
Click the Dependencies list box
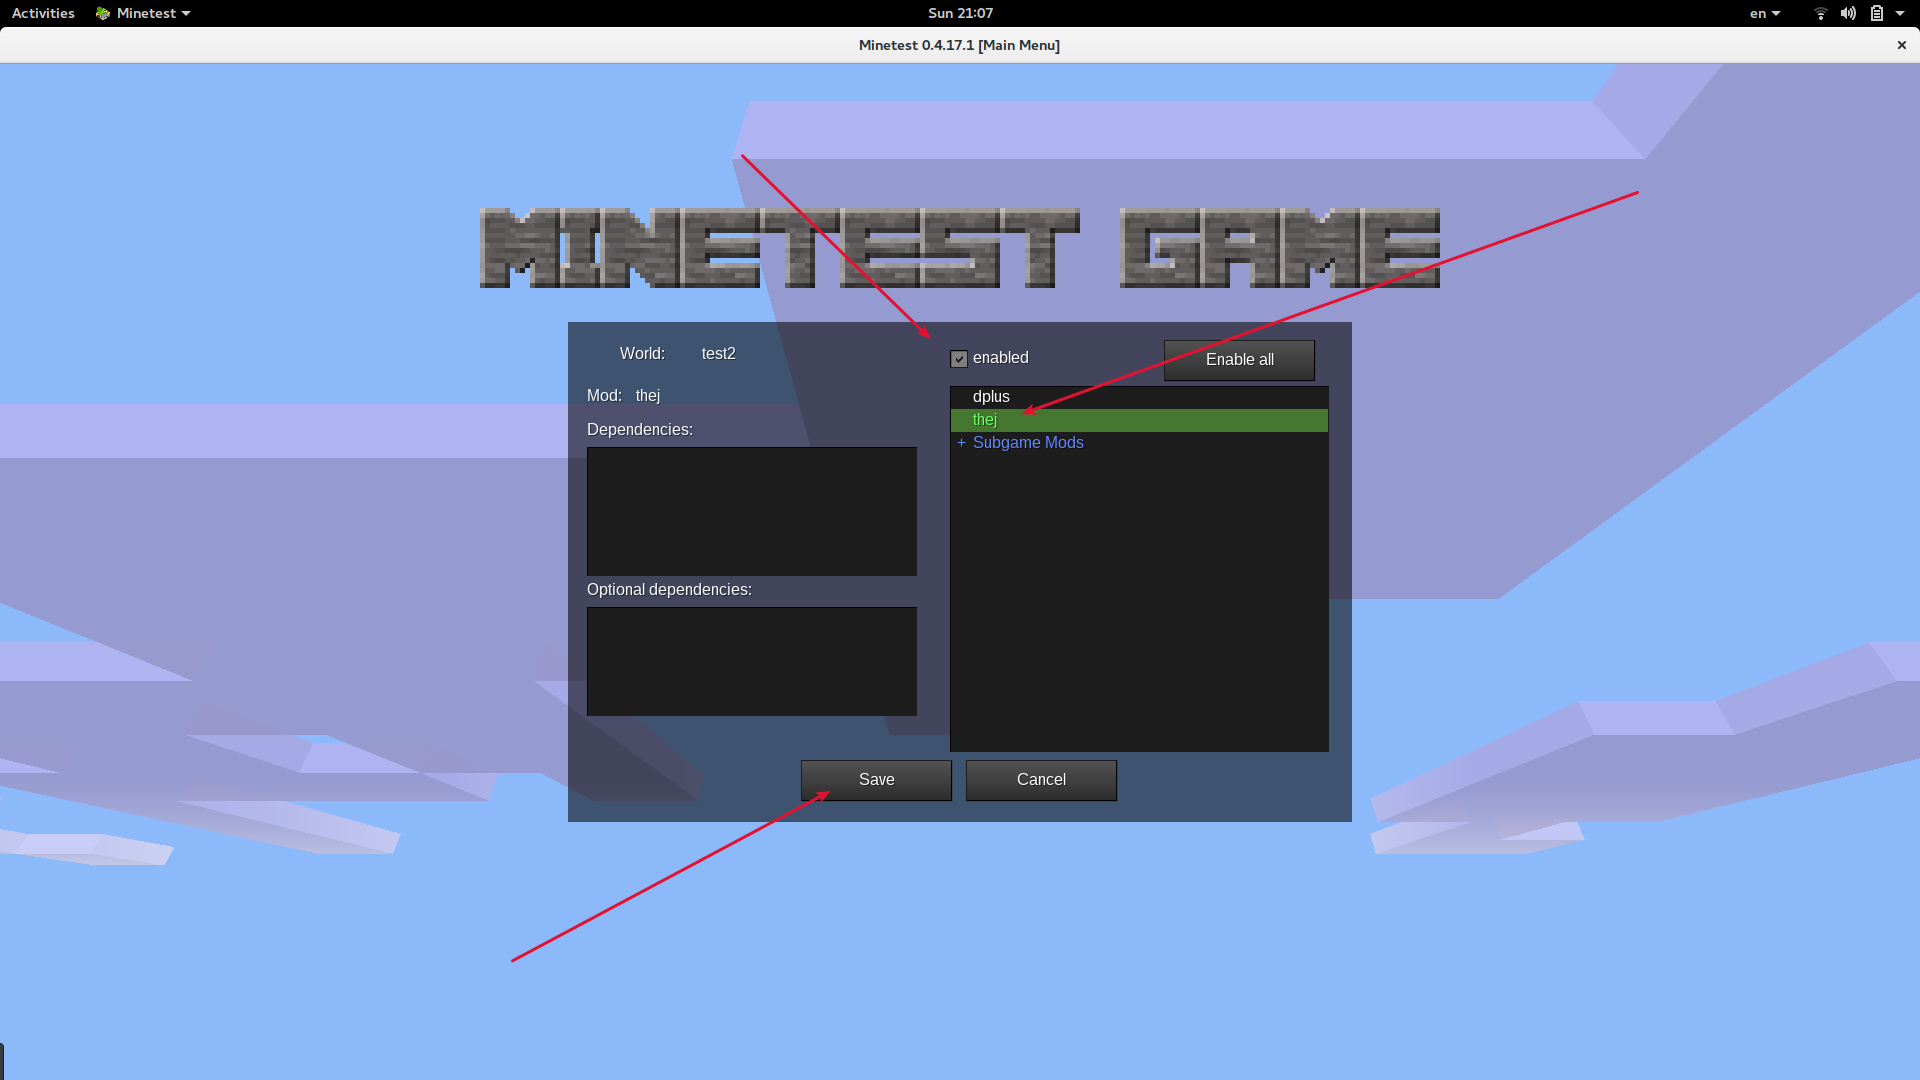(x=752, y=511)
